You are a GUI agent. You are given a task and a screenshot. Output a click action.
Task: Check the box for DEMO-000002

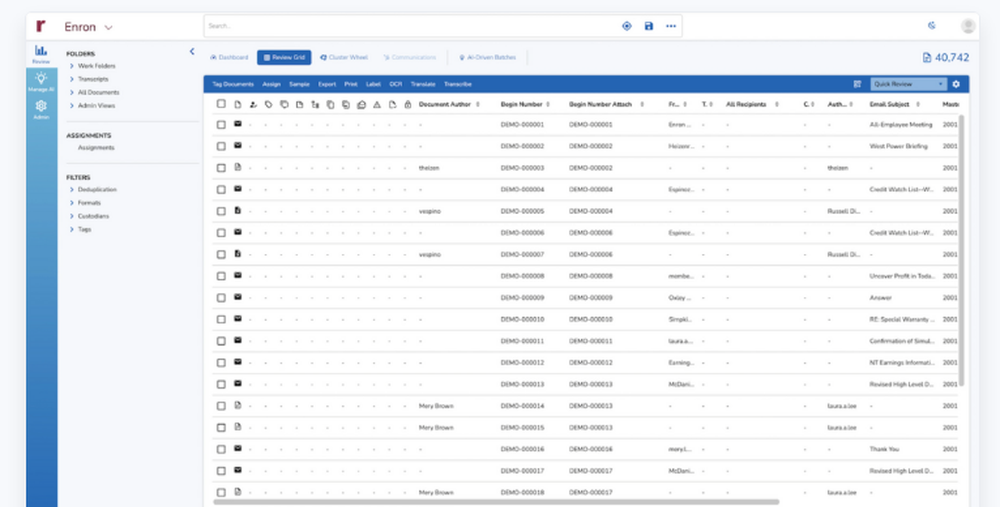pos(221,147)
